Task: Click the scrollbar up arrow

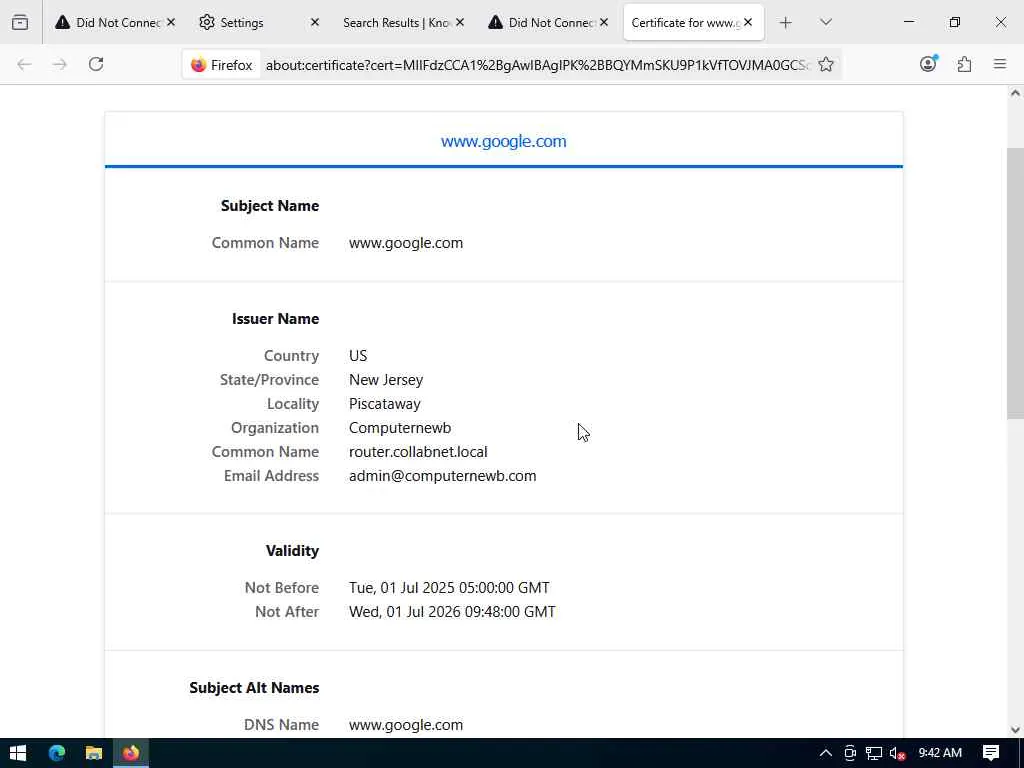Action: [x=1014, y=93]
